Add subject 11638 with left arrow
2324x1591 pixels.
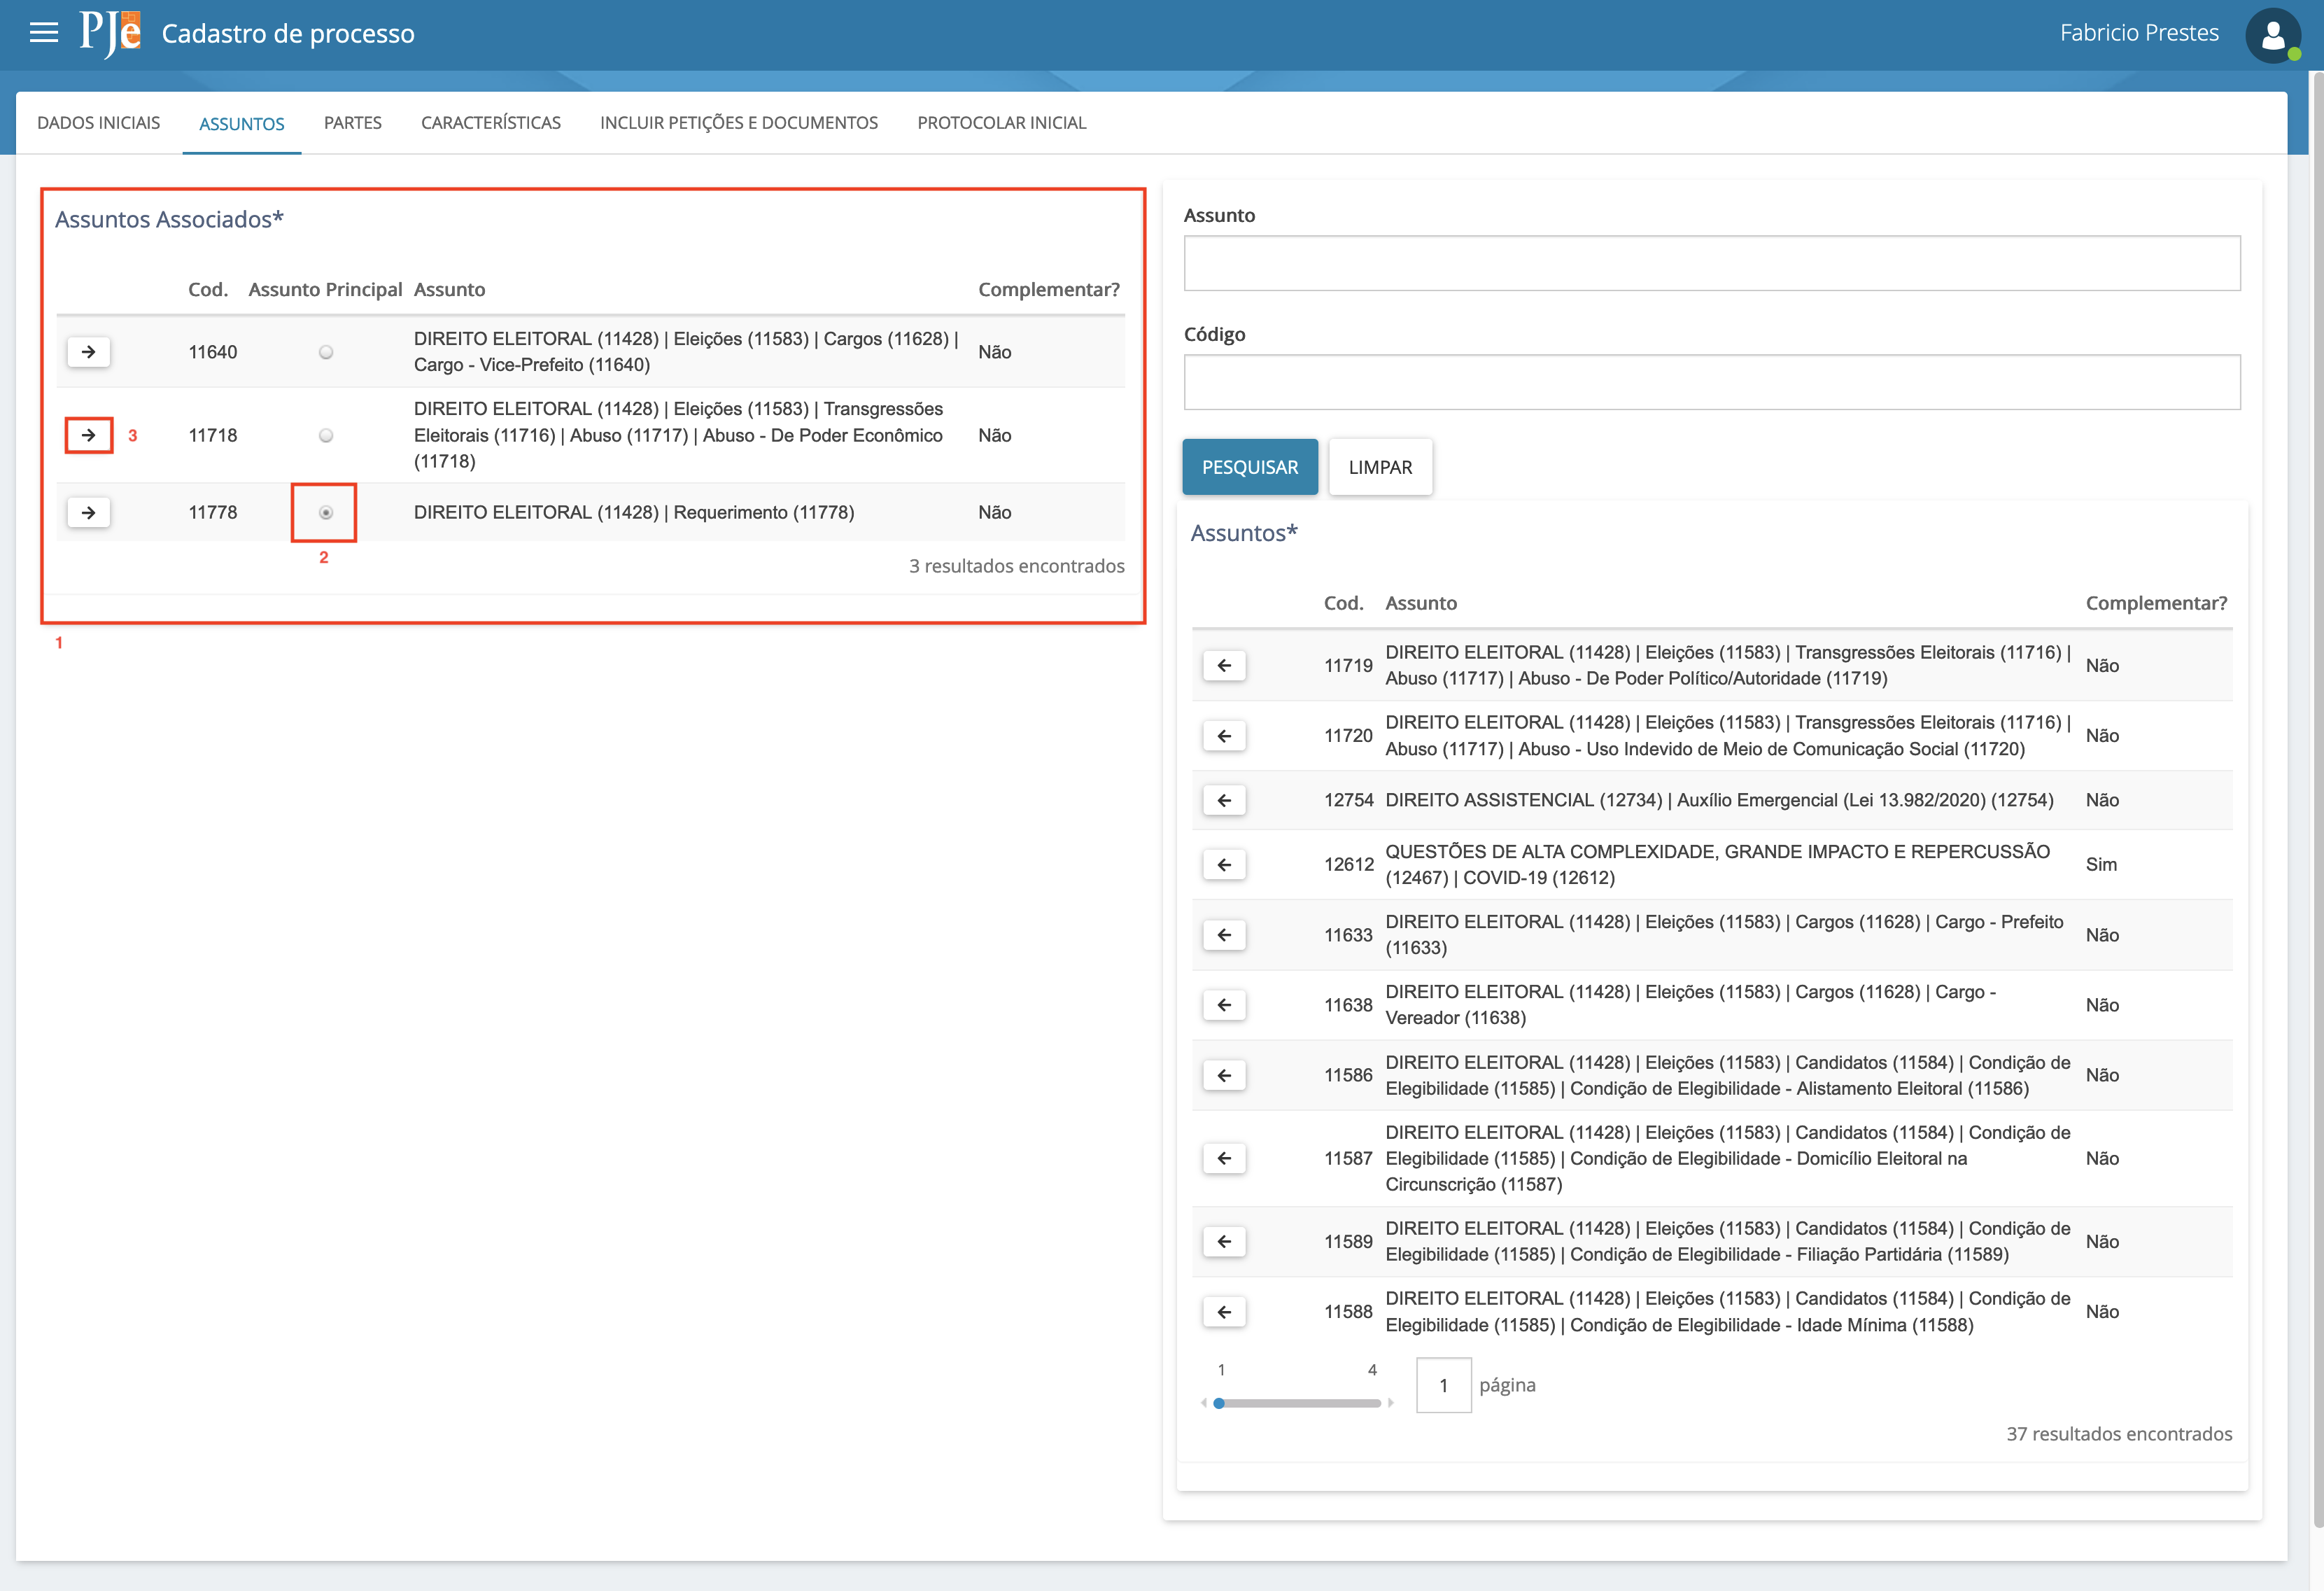[x=1224, y=1005]
